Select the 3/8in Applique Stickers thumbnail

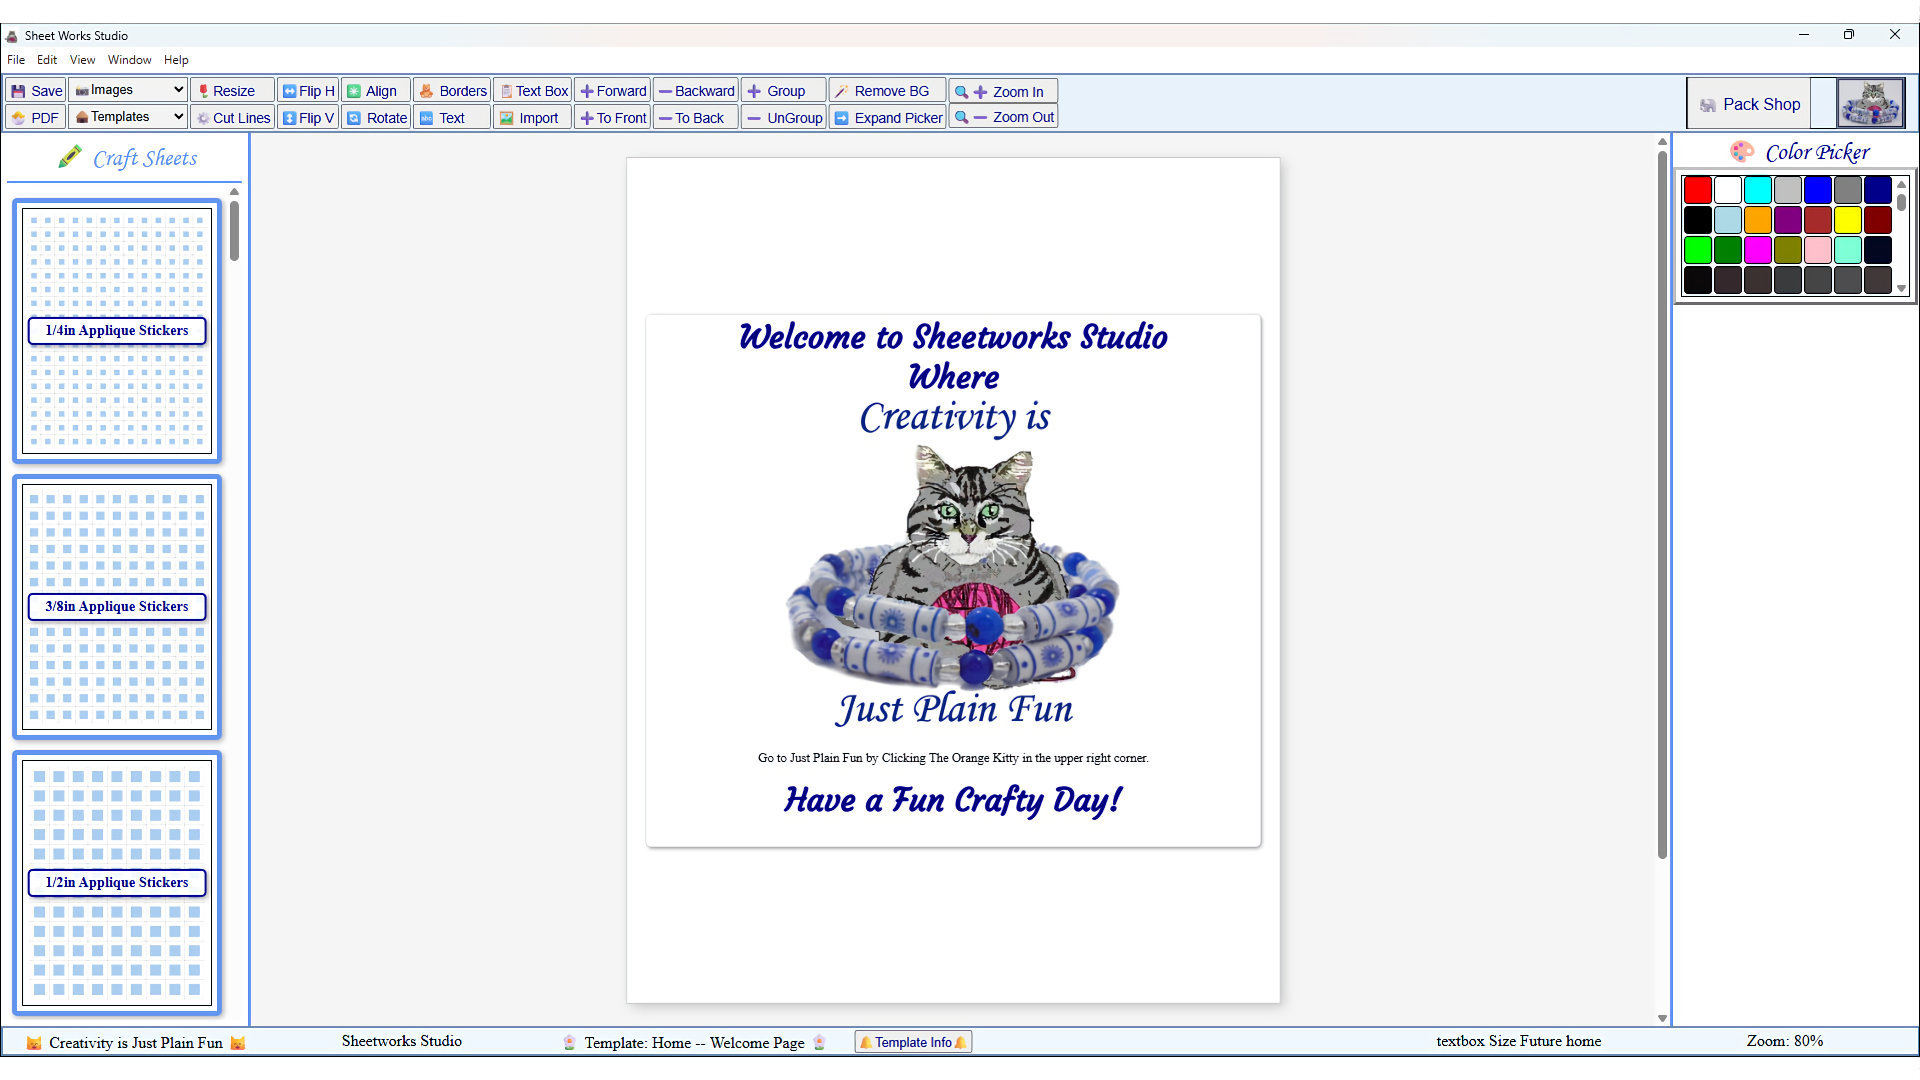[117, 607]
